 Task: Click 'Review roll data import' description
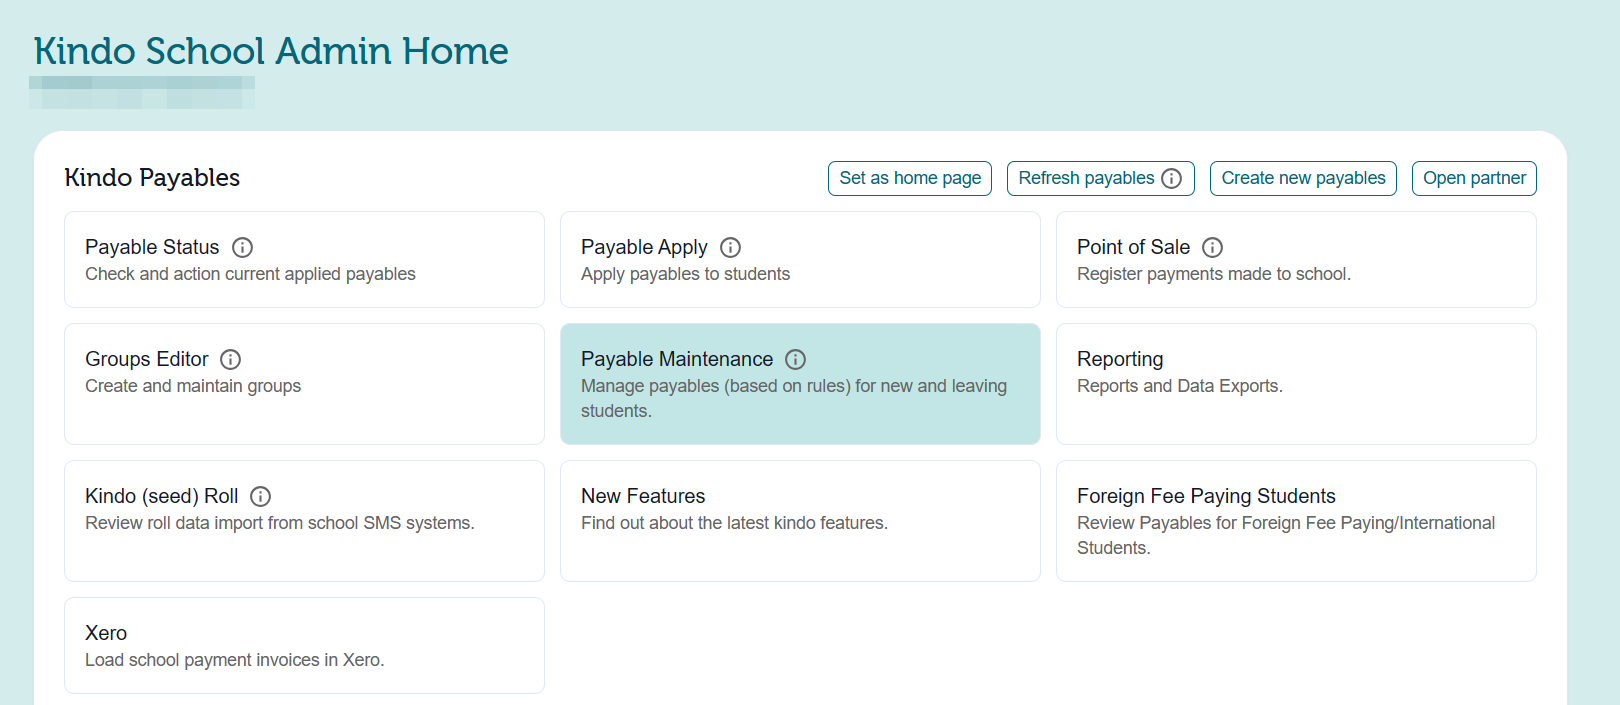(280, 523)
